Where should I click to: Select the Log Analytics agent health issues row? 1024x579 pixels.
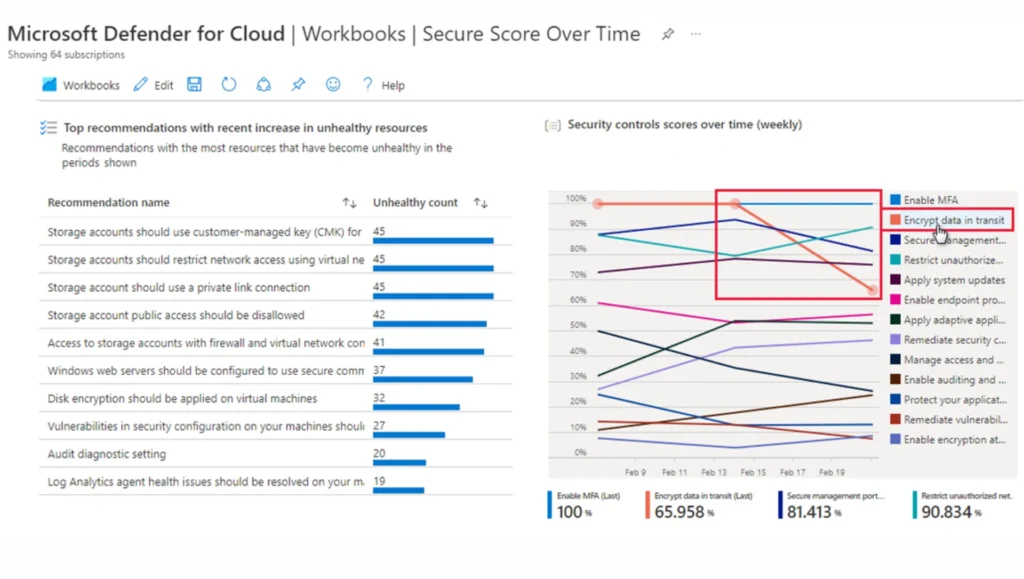coord(276,482)
